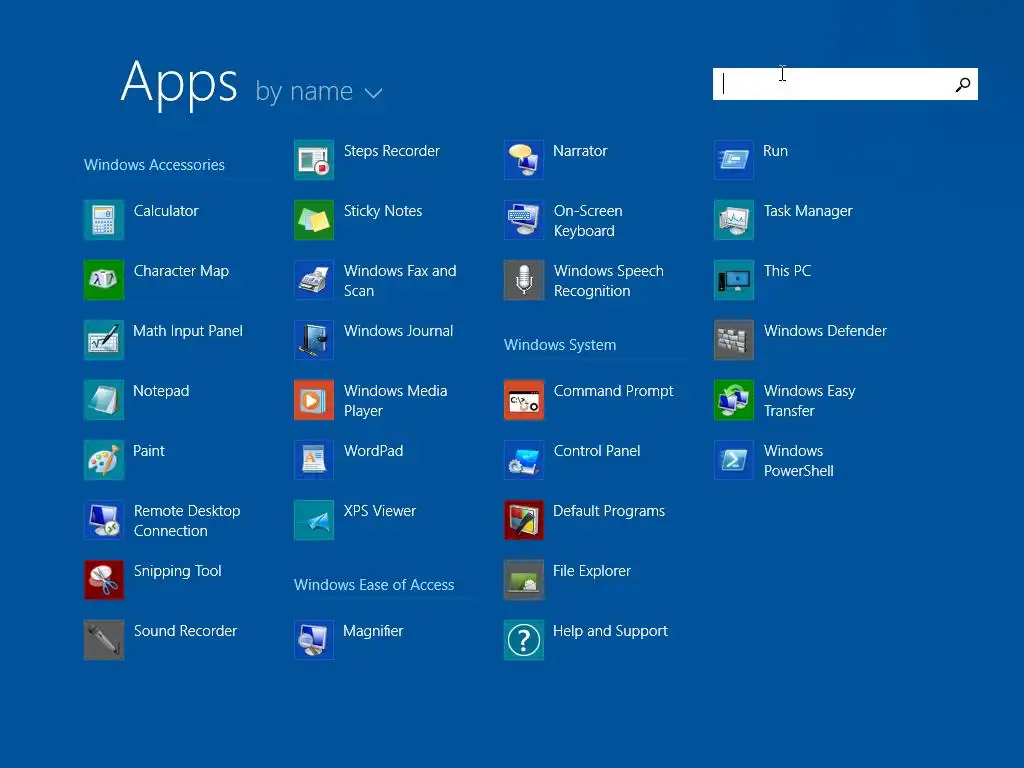Viewport: 1024px width, 768px height.
Task: Click the 'Control Panel' text label
Action: (x=597, y=451)
